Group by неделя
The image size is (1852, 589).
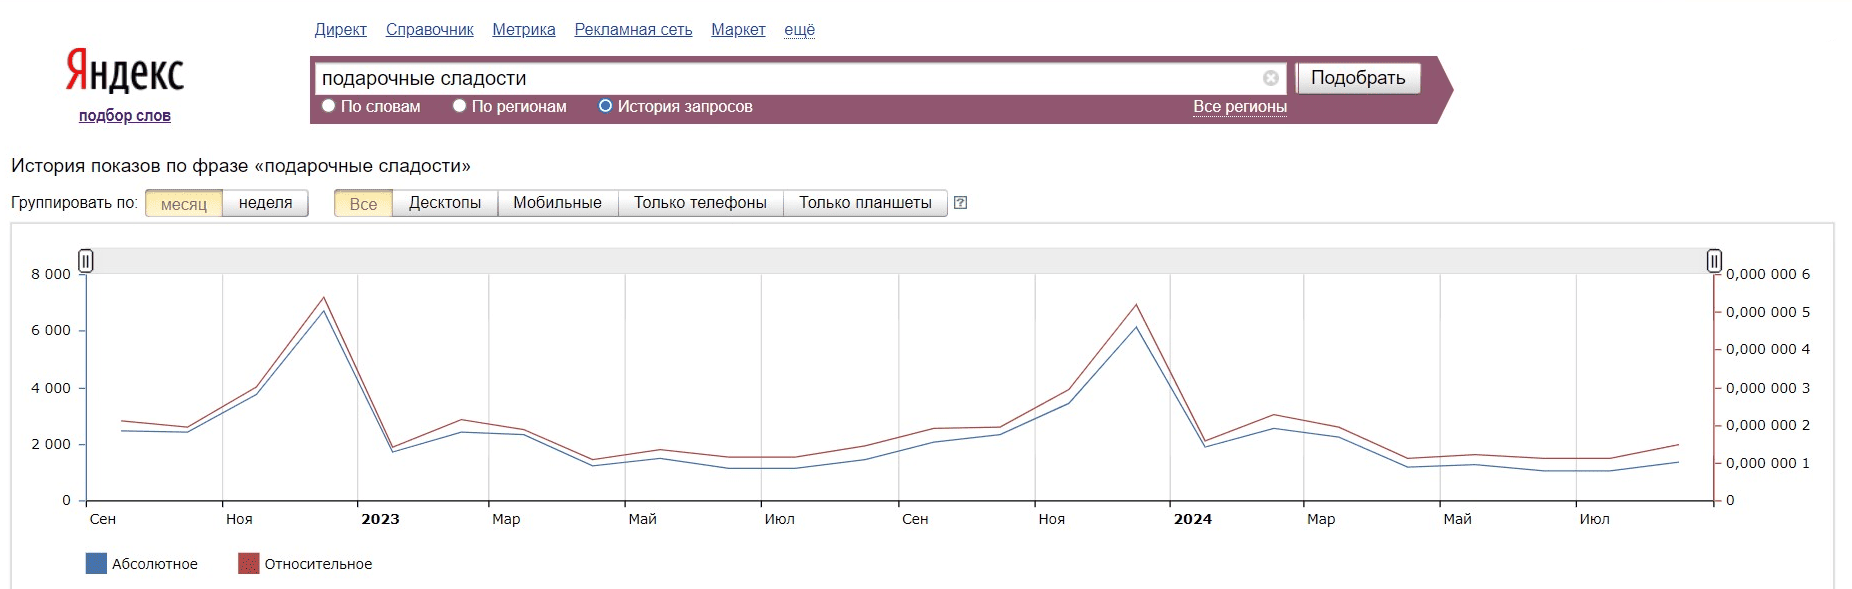[x=265, y=203]
